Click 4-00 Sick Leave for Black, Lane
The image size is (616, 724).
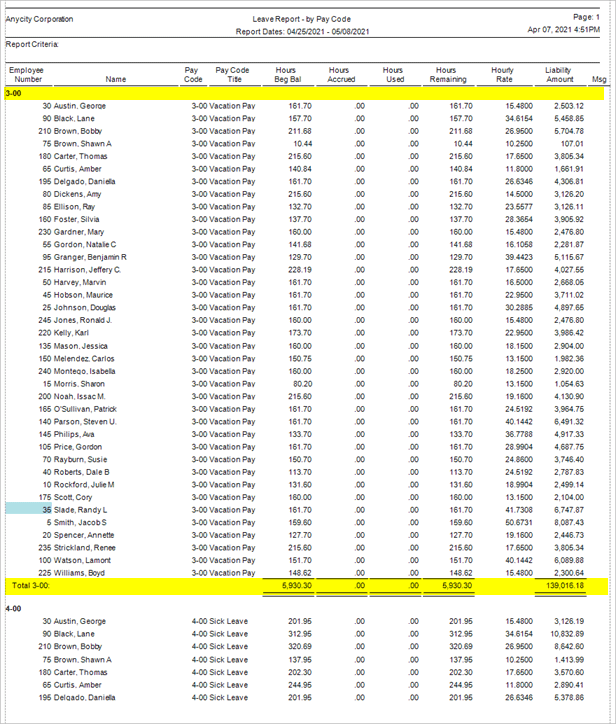pos(220,634)
